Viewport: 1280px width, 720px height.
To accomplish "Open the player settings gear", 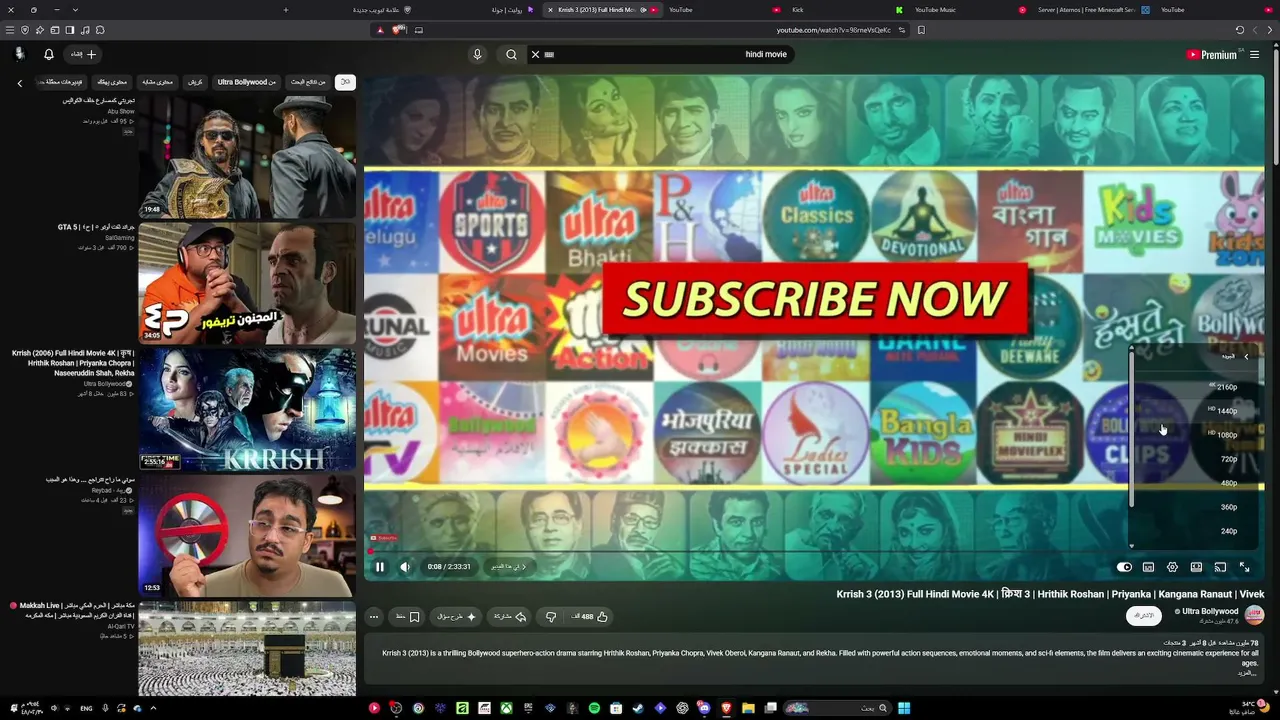I will point(1172,567).
